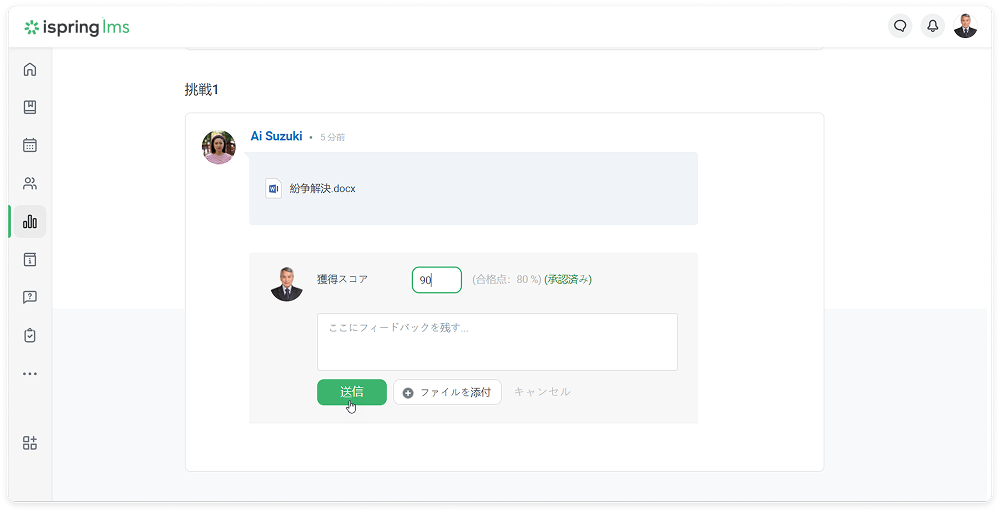
Task: Open the 紛争解決.docx file attachment
Action: point(322,188)
